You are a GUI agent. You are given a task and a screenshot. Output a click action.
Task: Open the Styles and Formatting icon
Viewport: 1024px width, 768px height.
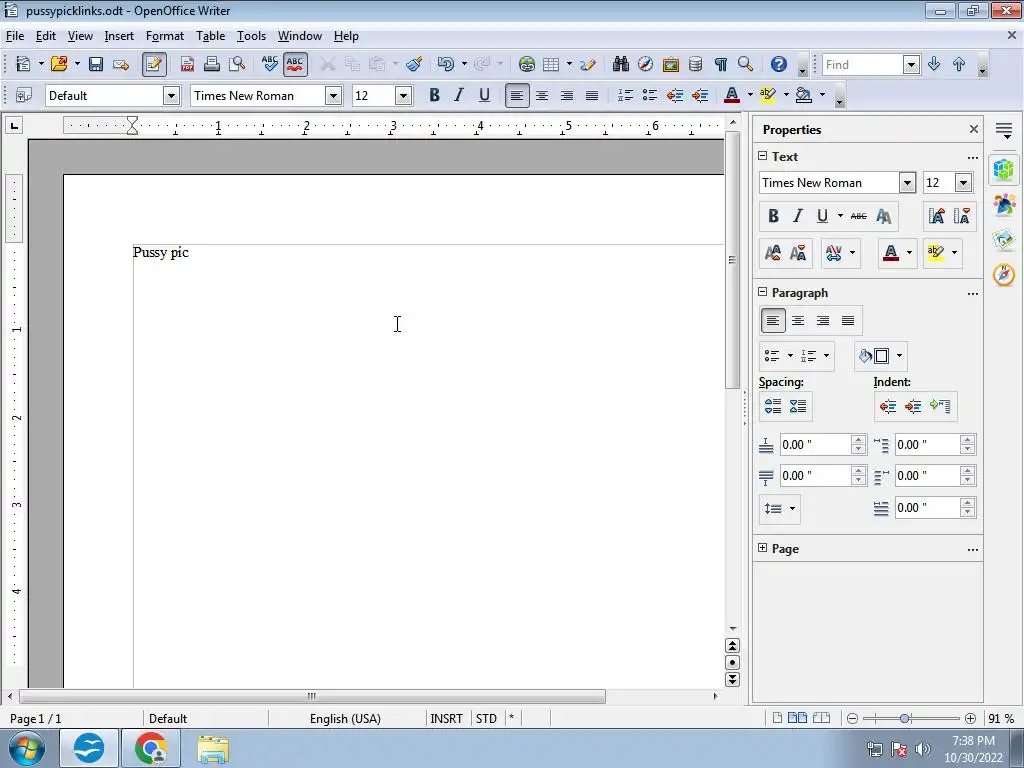[x=24, y=95]
